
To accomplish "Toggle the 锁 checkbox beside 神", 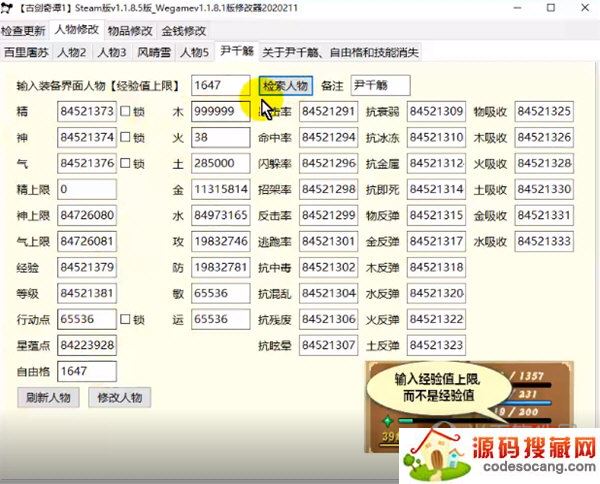I will point(126,137).
